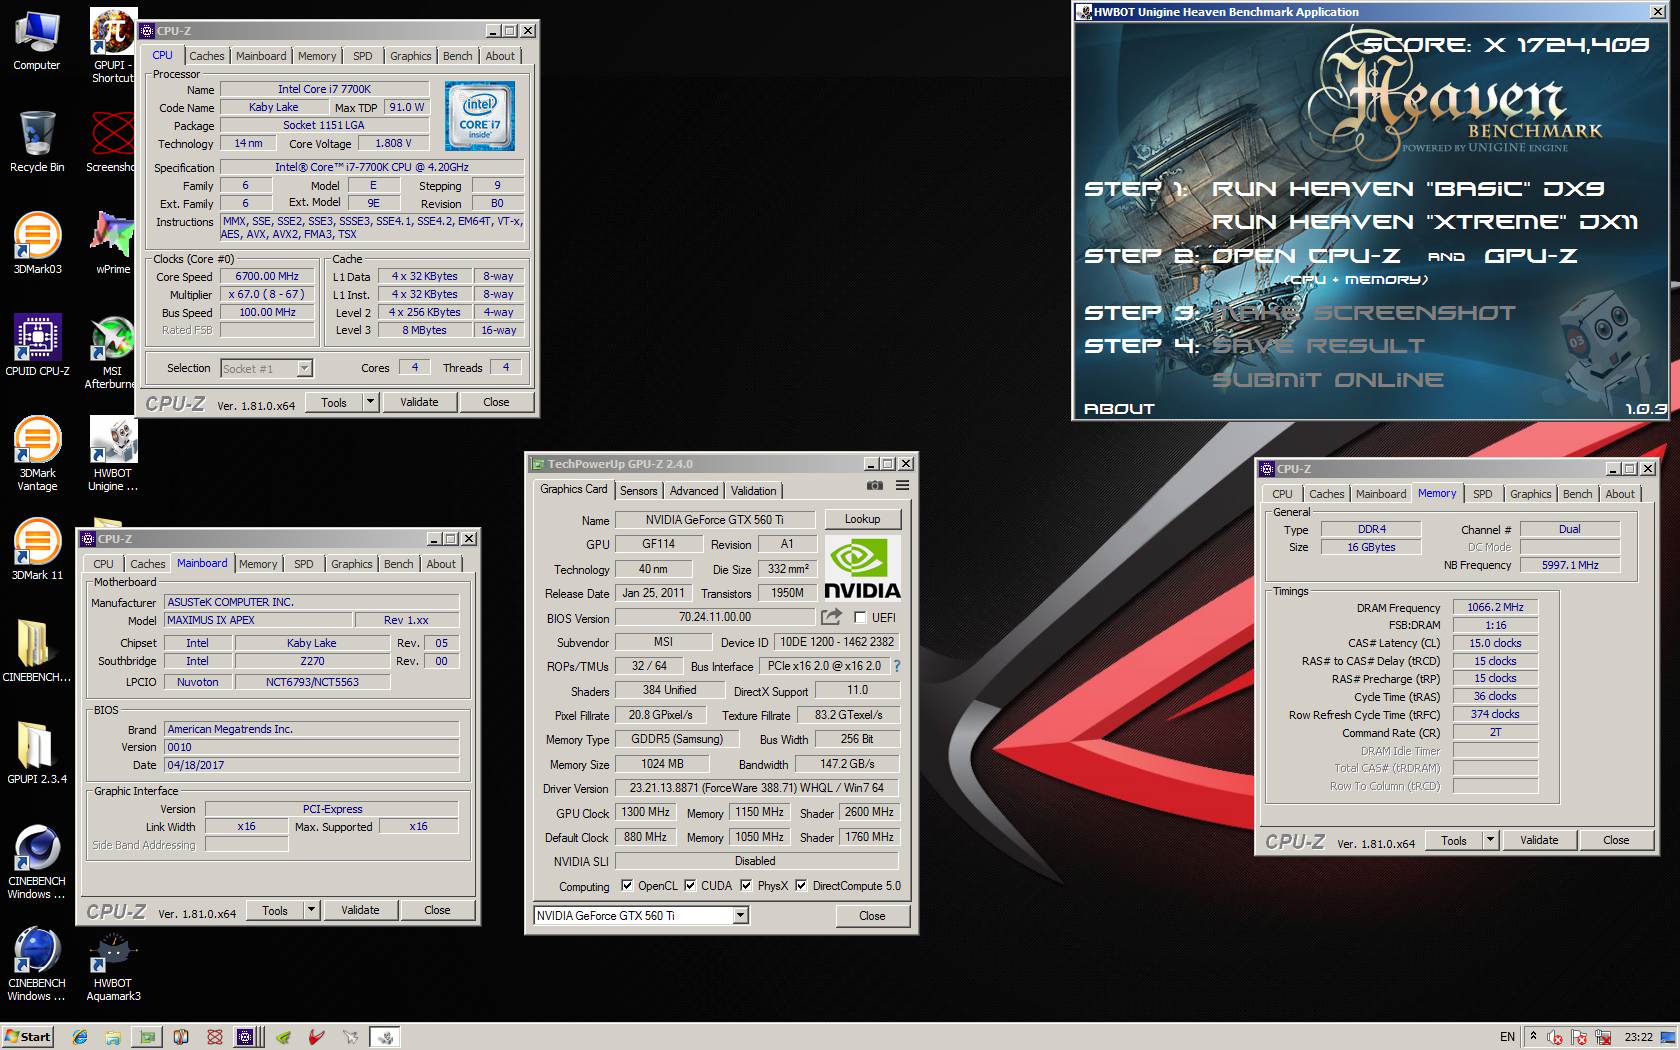Launch the 3DMark 11 desktop shortcut
1680x1050 pixels.
point(37,550)
